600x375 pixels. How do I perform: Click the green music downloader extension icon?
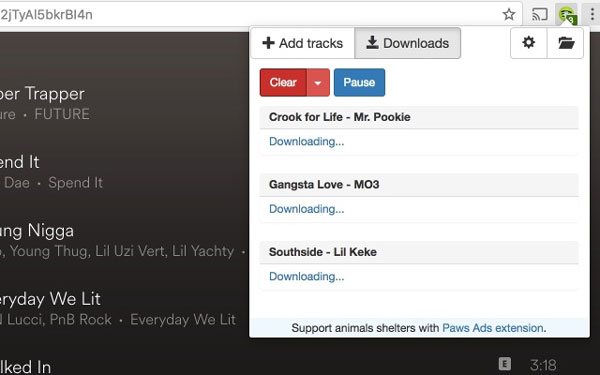coord(567,15)
